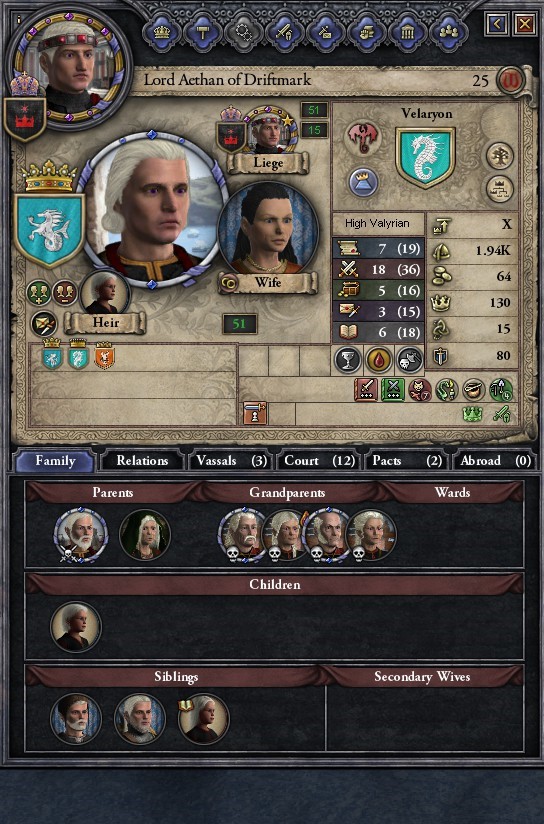The image size is (544, 824).
Task: Click the Velaryon seahorse dynasty shield
Action: pyautogui.click(x=425, y=158)
